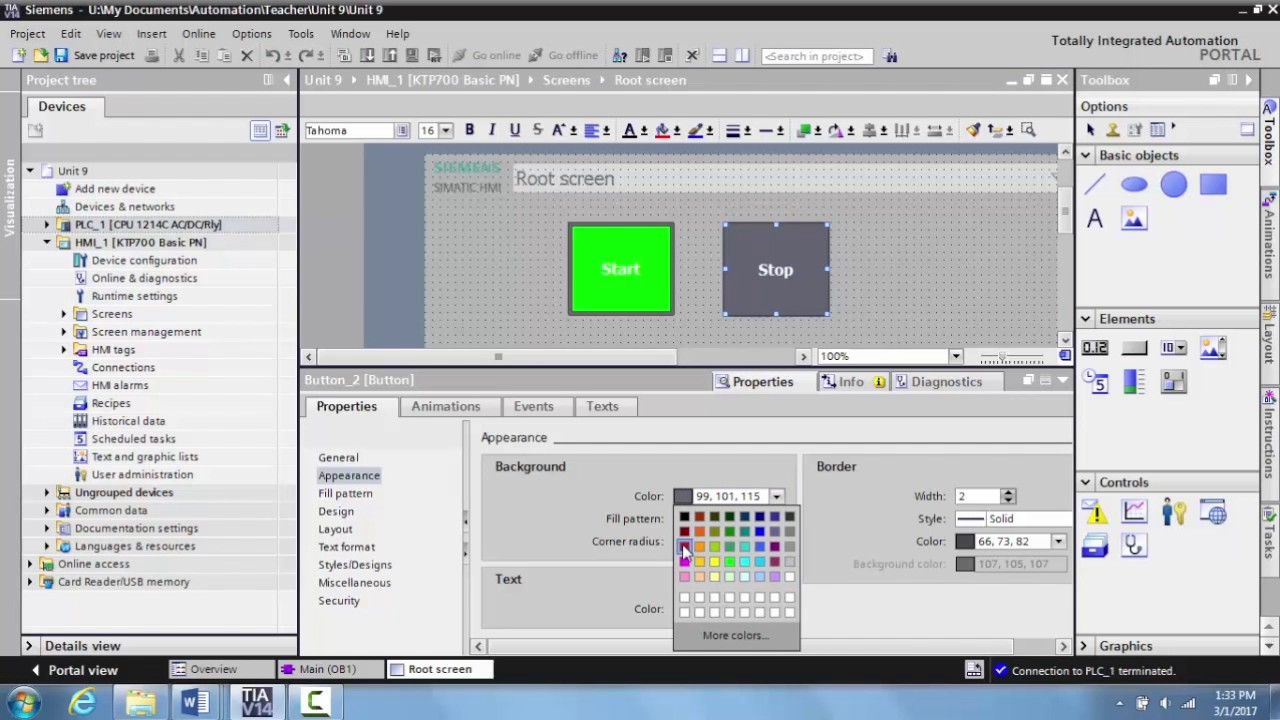Select the Graphic view object
Screen dimensions: 1280x720
(1134, 219)
